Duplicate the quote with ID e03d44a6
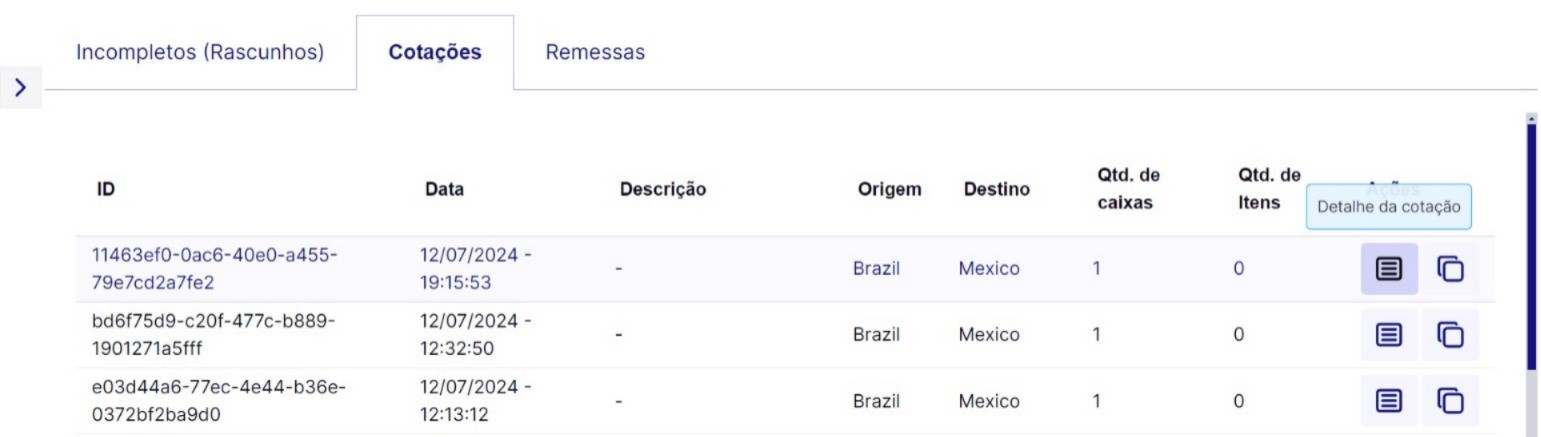 tap(1450, 401)
